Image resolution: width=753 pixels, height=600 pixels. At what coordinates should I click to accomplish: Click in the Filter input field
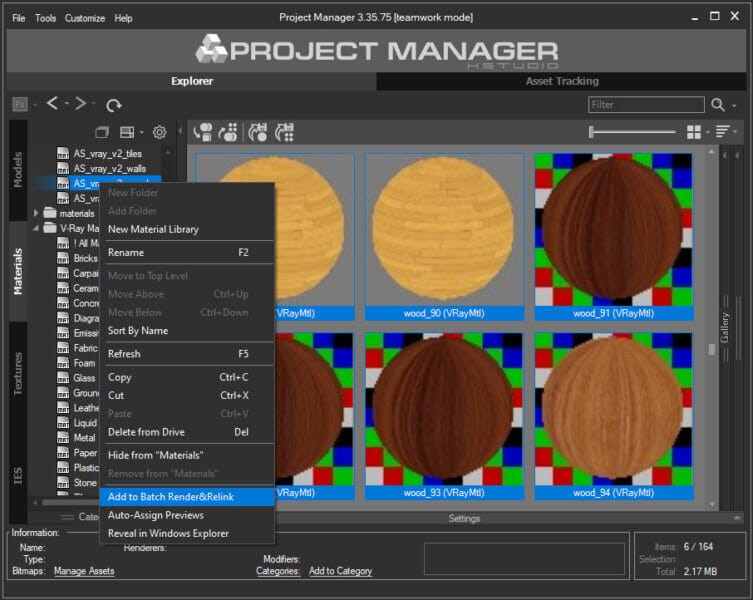[x=646, y=104]
